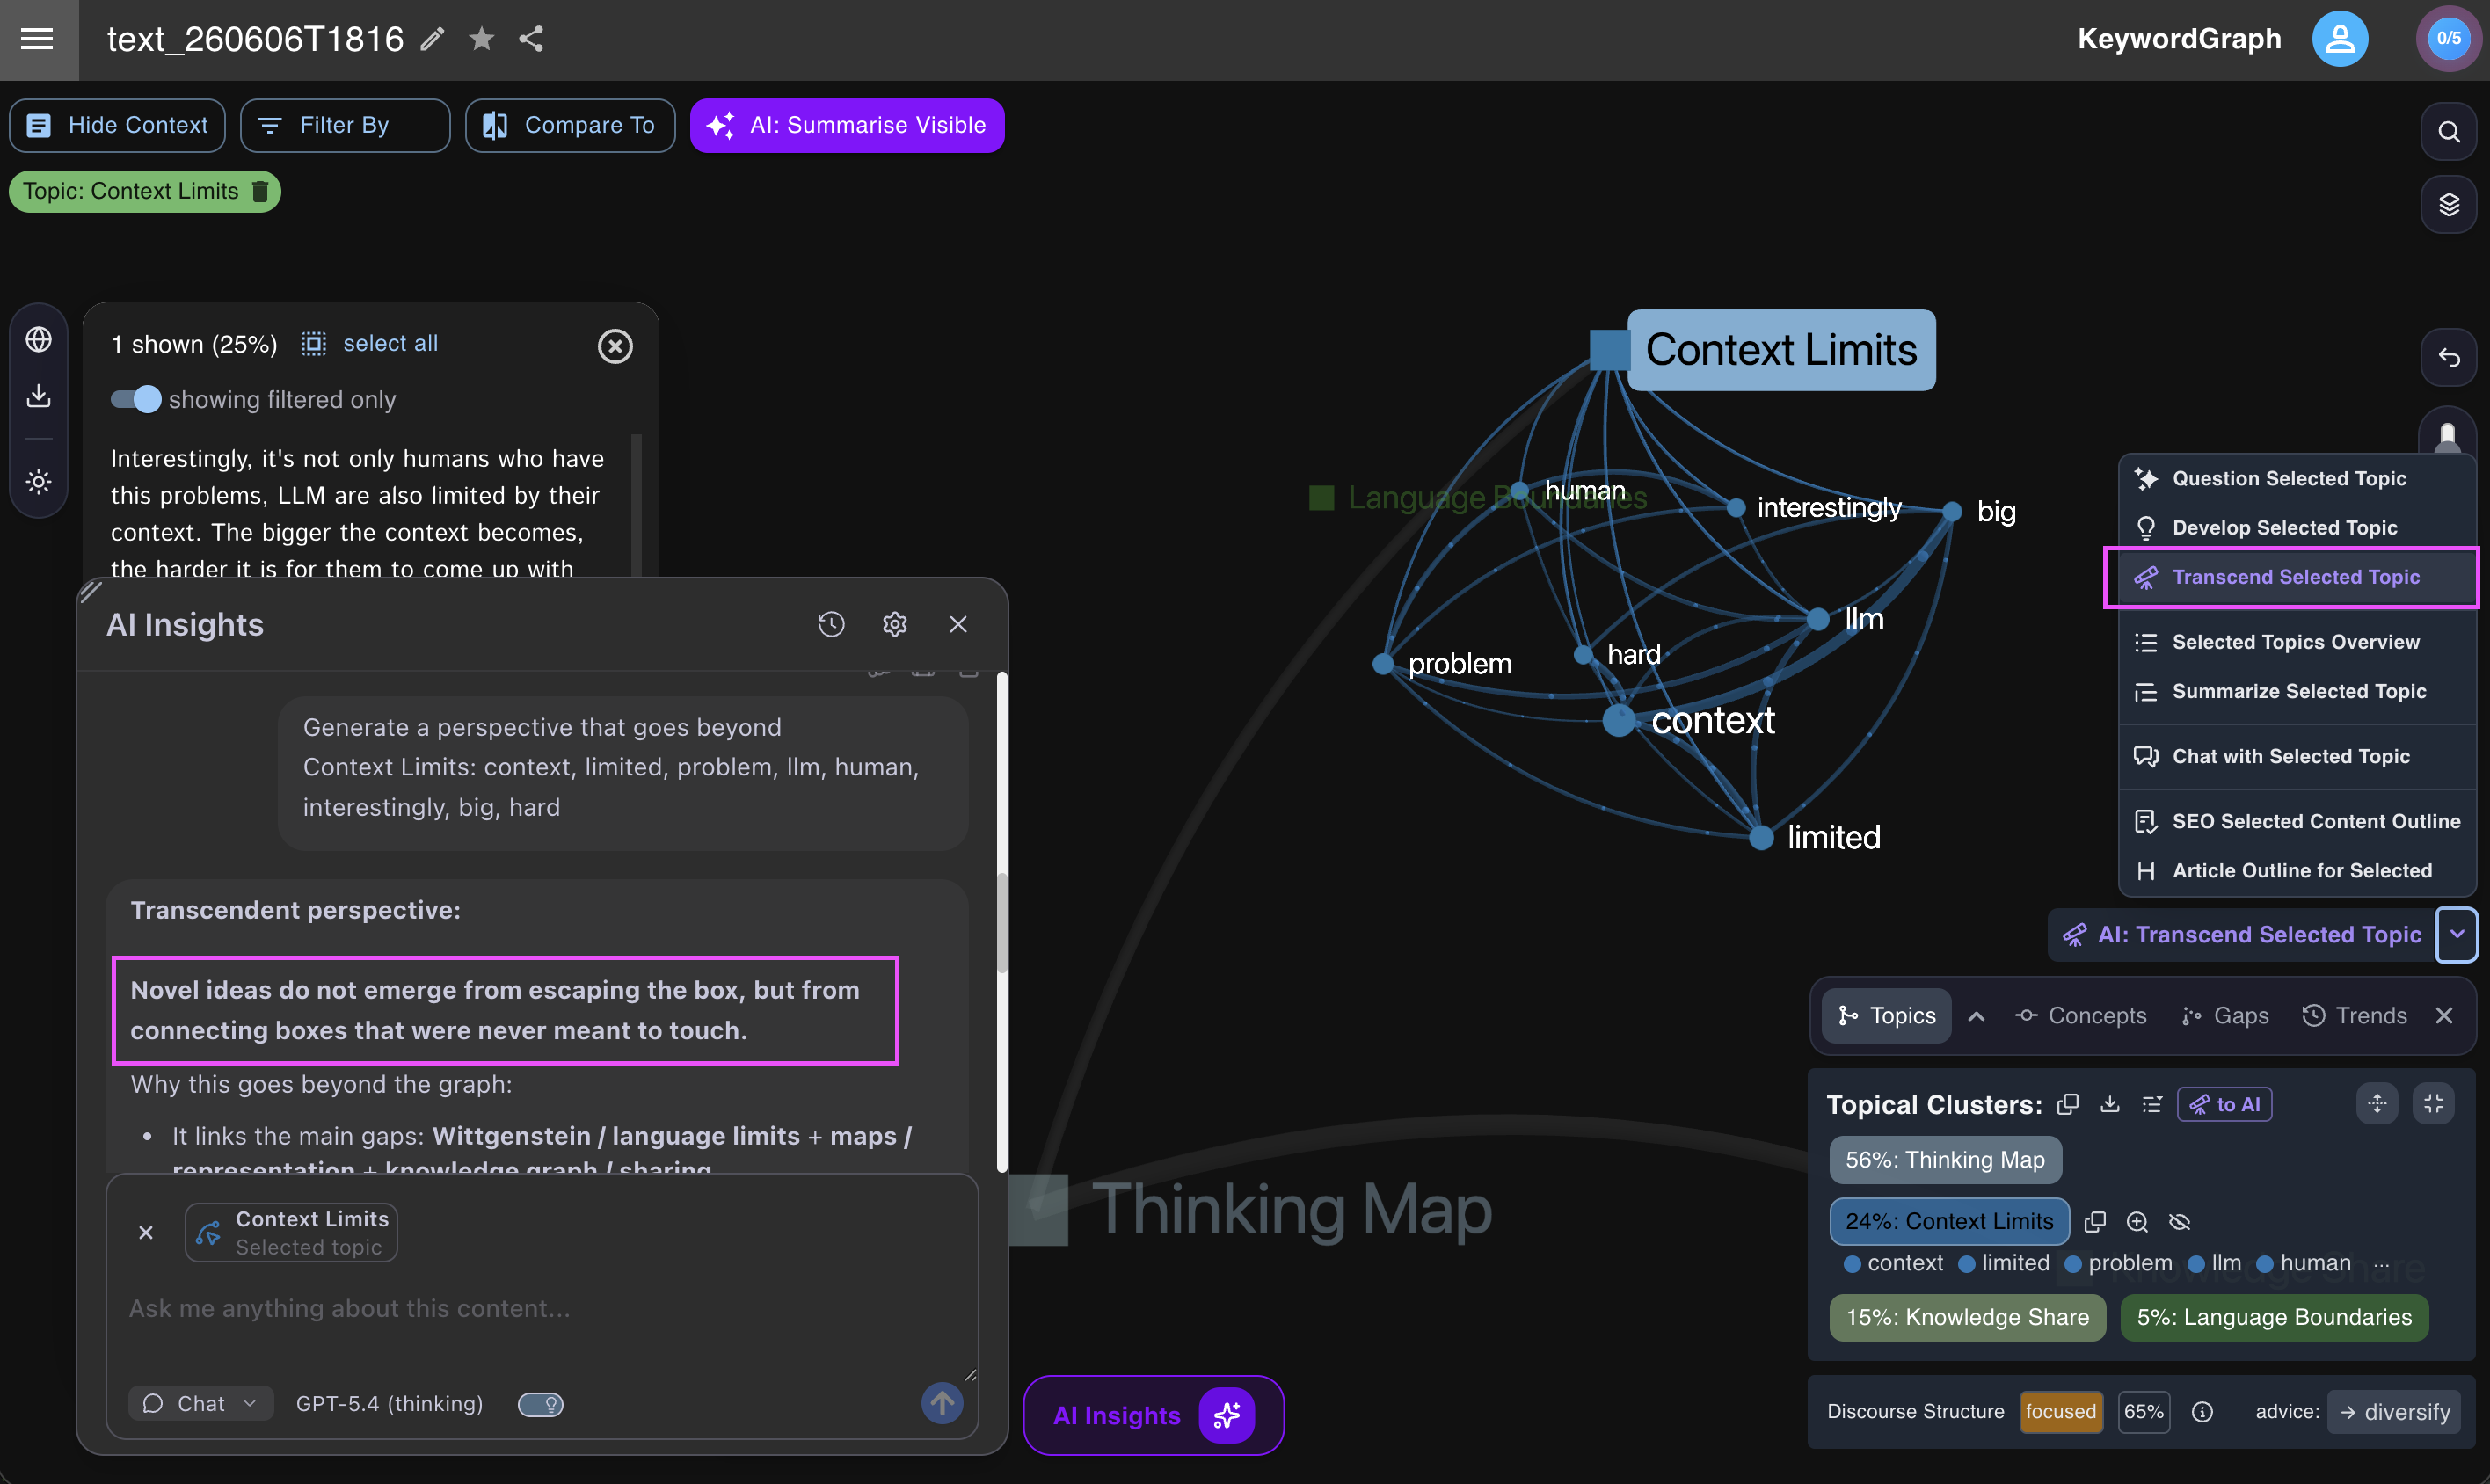Choose Selected Topics Overview
2490x1484 pixels.
2297,642
